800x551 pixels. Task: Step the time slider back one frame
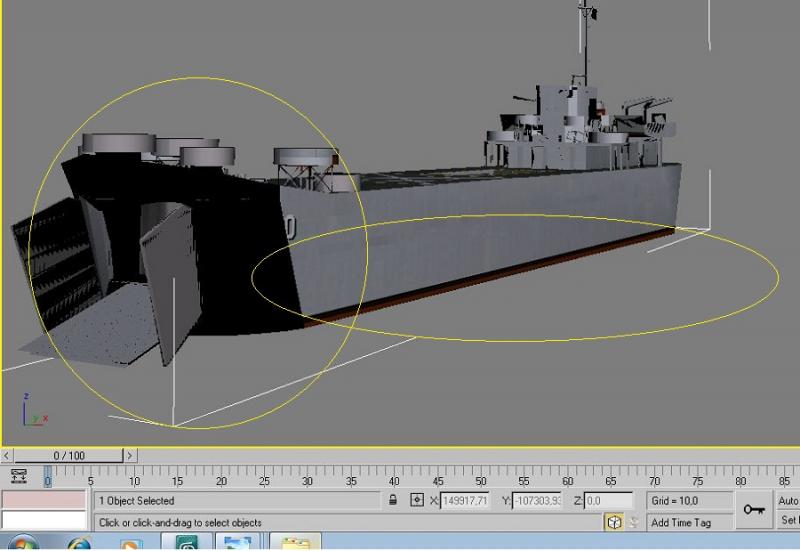tap(7, 455)
